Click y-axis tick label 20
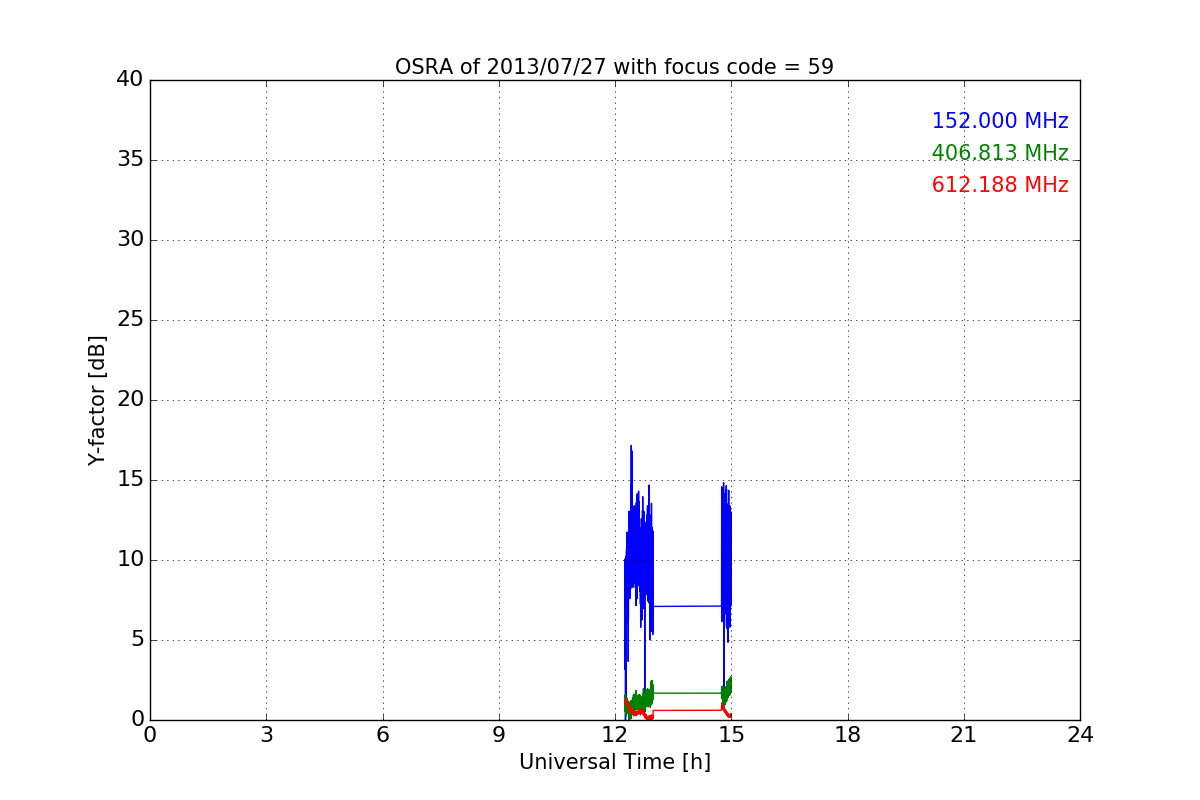Image resolution: width=1200 pixels, height=800 pixels. (x=130, y=400)
